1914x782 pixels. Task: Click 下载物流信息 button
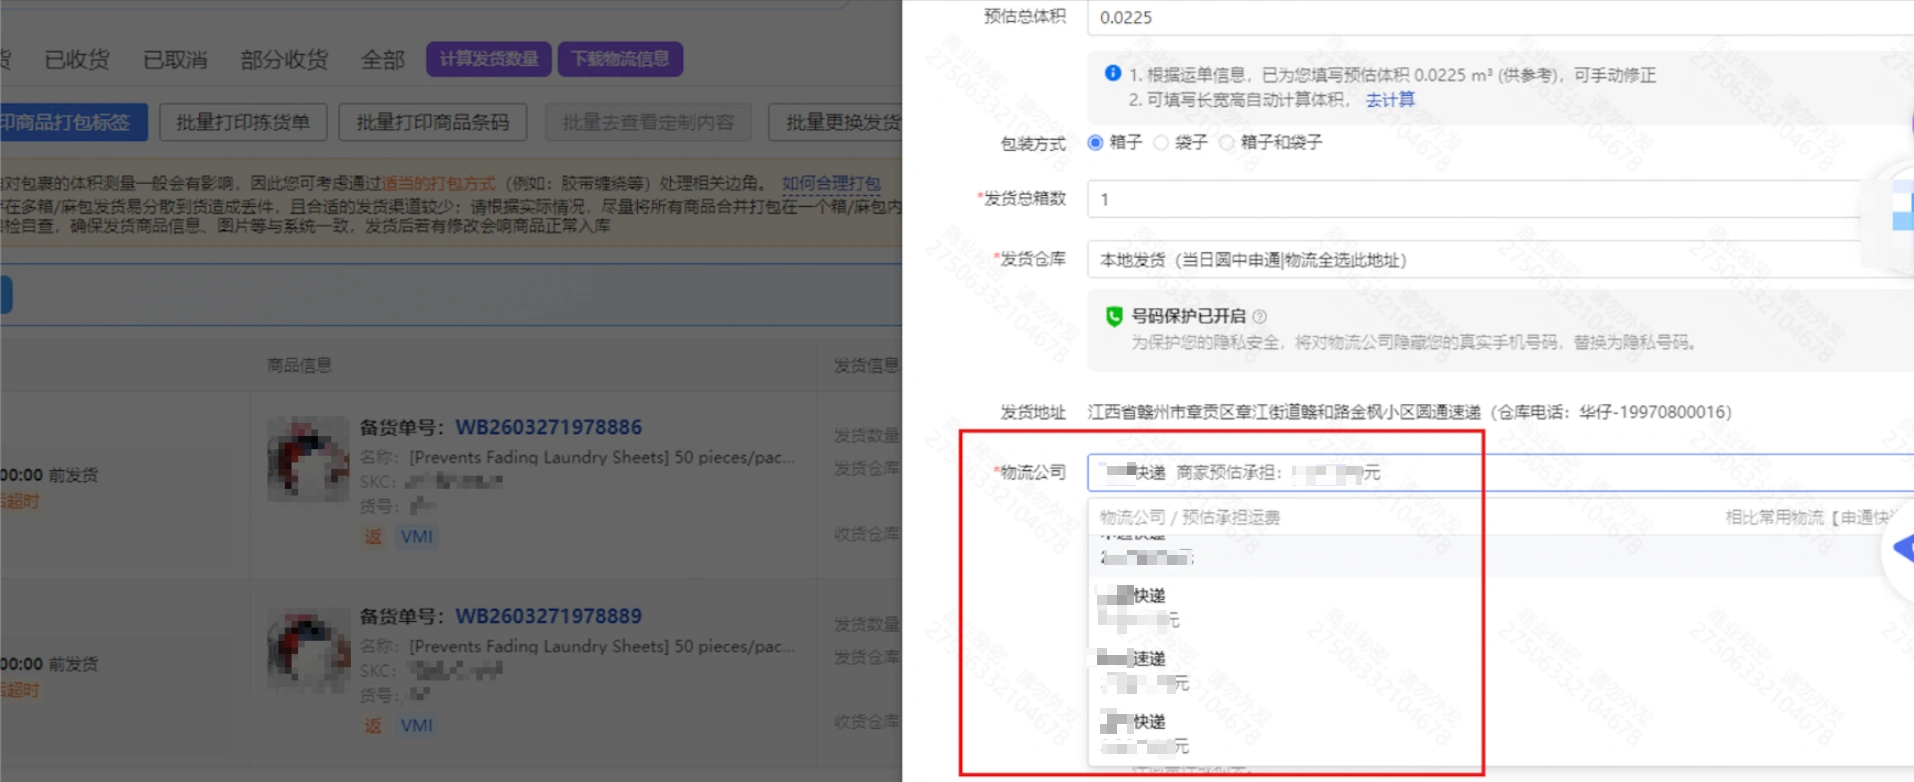click(x=621, y=59)
